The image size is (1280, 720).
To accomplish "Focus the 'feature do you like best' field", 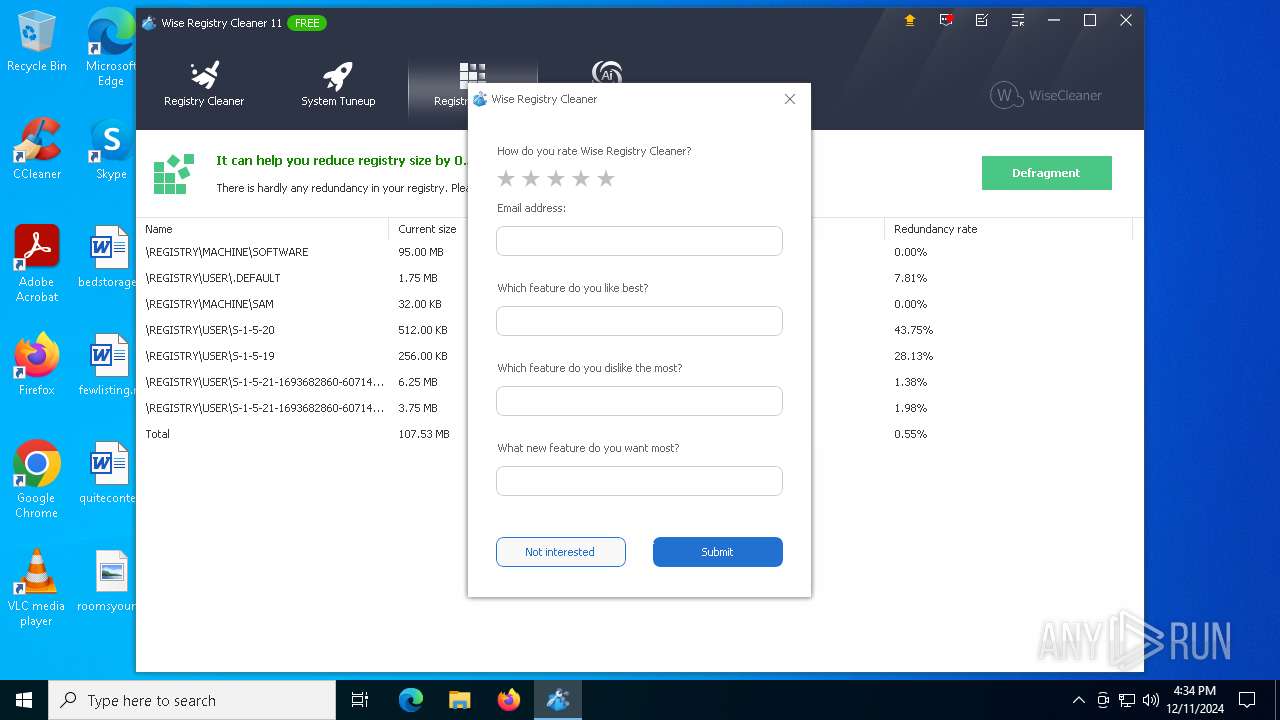I will pyautogui.click(x=639, y=321).
